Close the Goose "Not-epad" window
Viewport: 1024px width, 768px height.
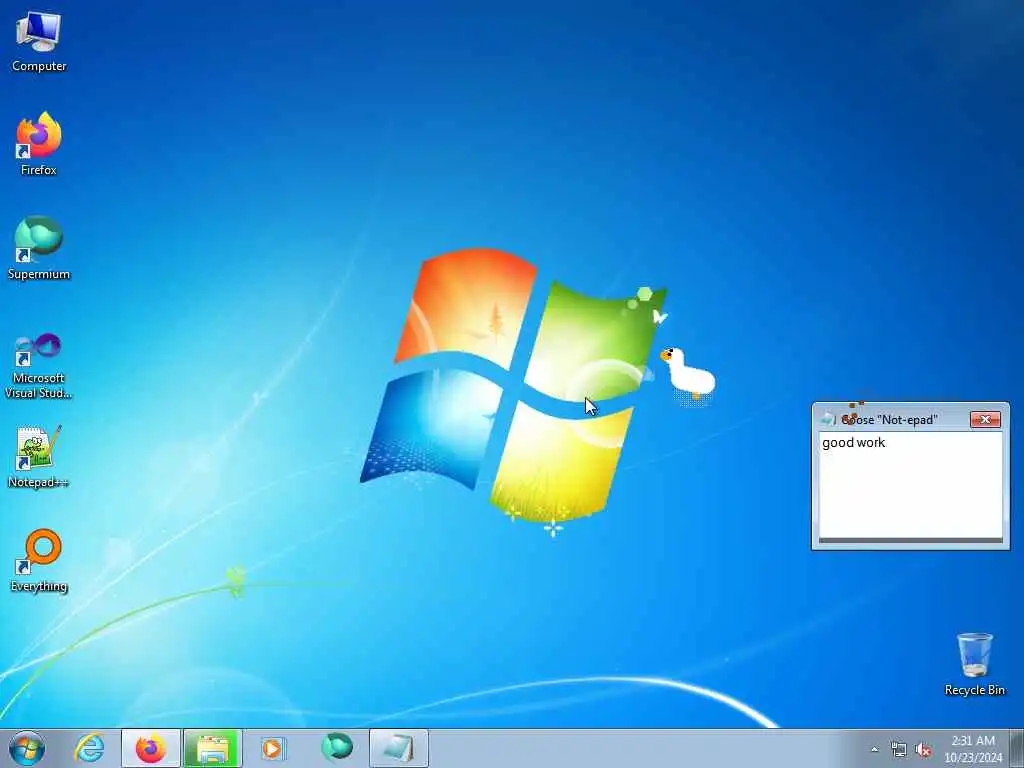[985, 419]
